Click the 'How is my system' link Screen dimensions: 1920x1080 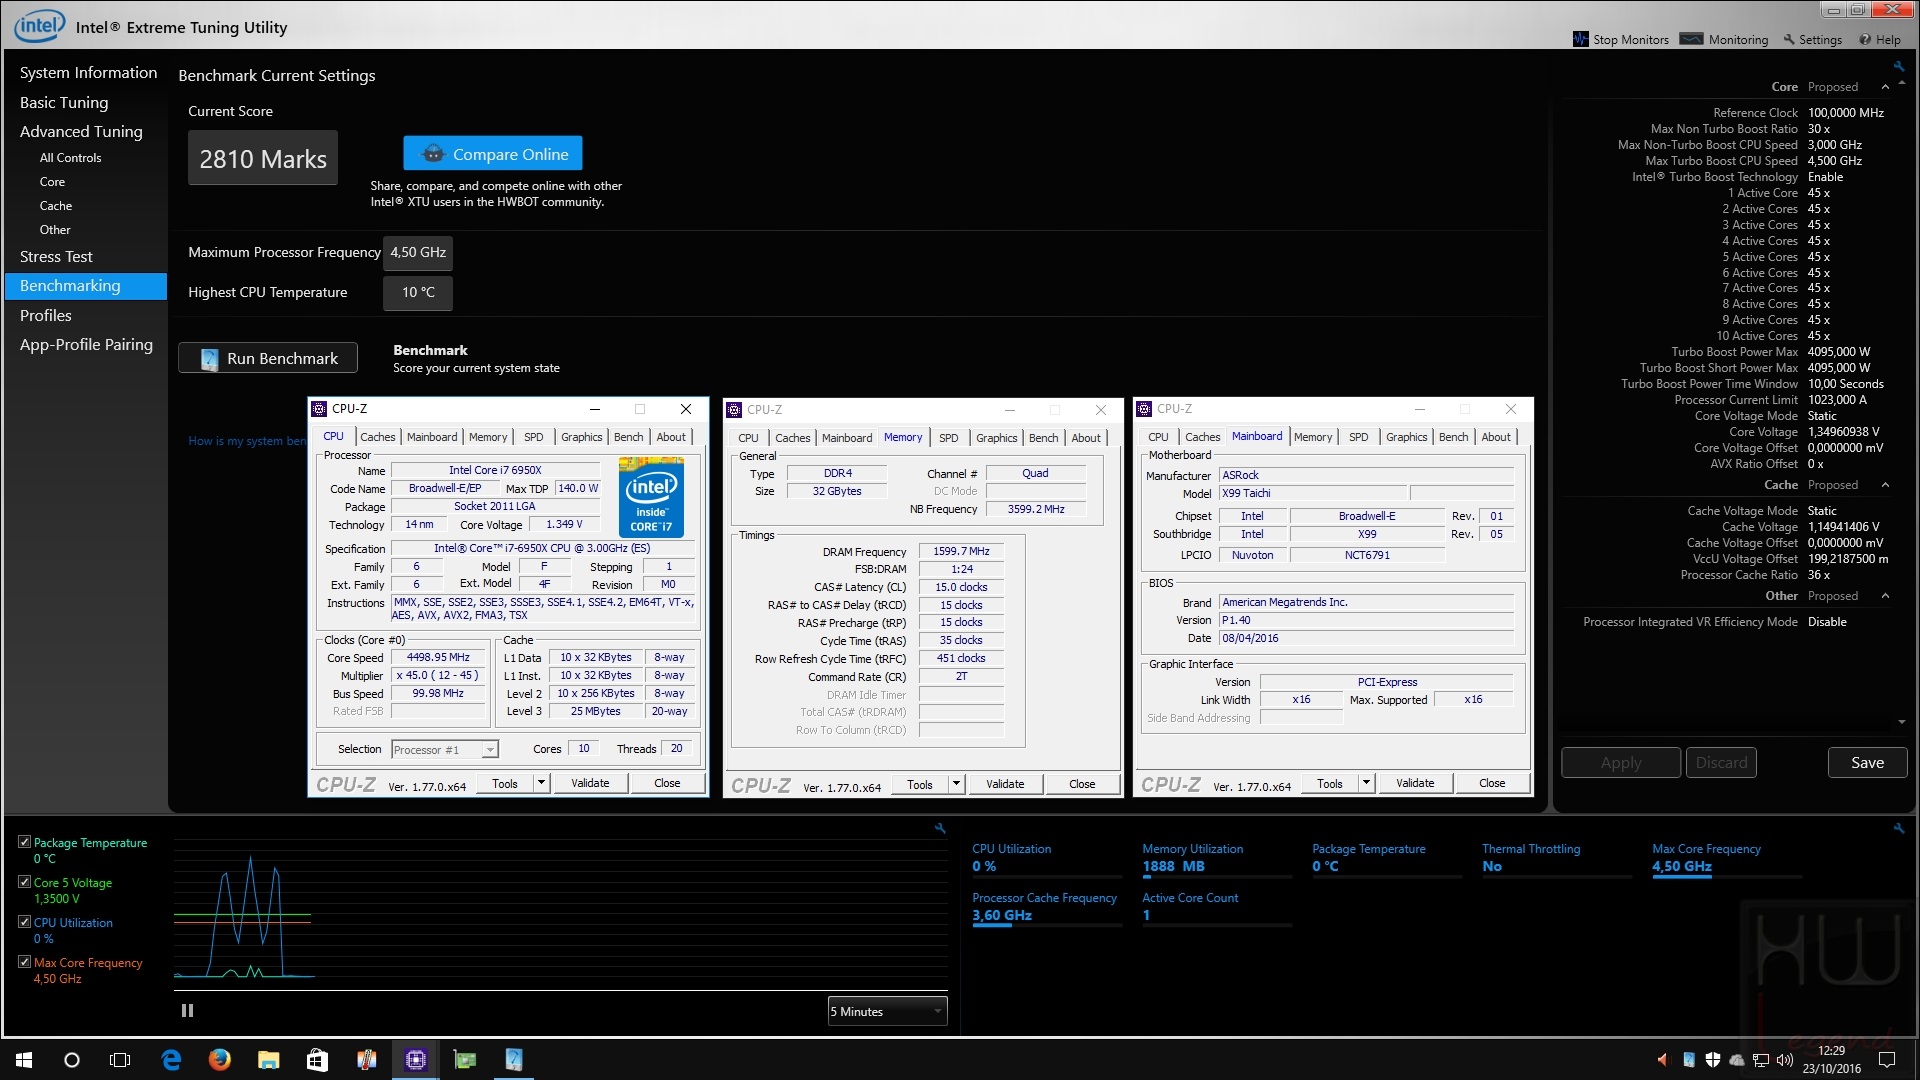pyautogui.click(x=247, y=441)
